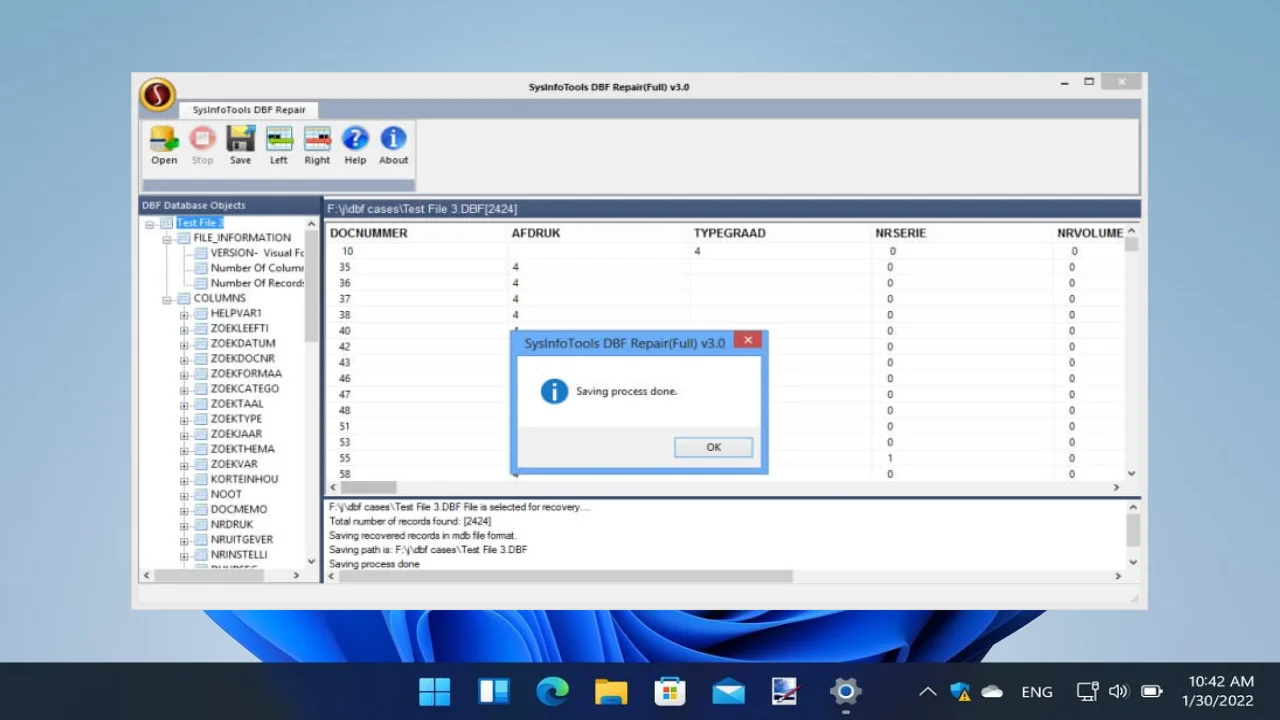Click the NRSERIE column header
The width and height of the screenshot is (1280, 720).
pos(901,233)
